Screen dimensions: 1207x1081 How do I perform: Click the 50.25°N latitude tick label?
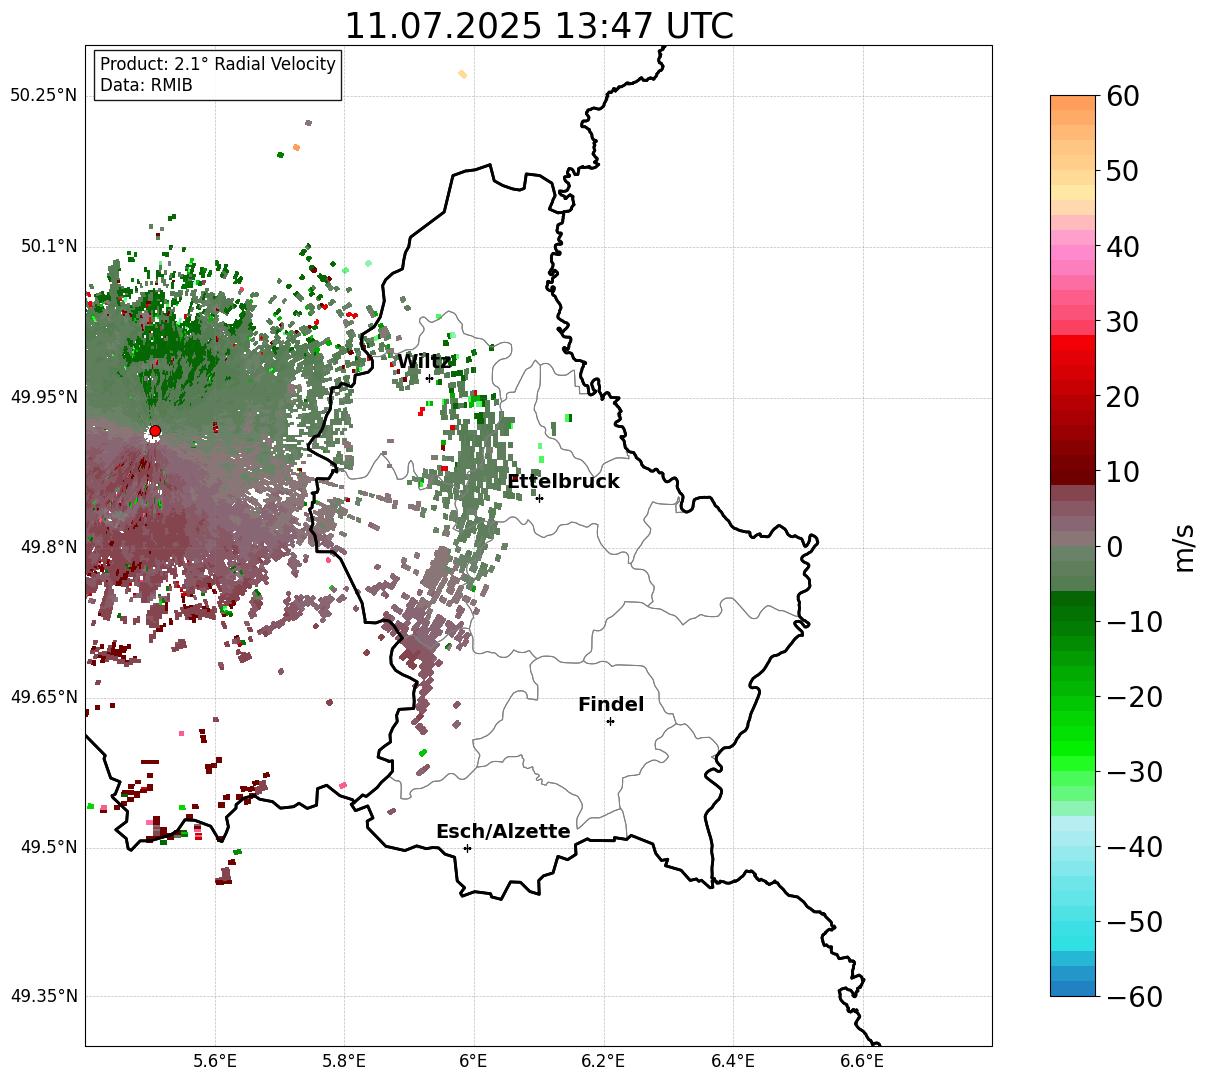(x=44, y=96)
